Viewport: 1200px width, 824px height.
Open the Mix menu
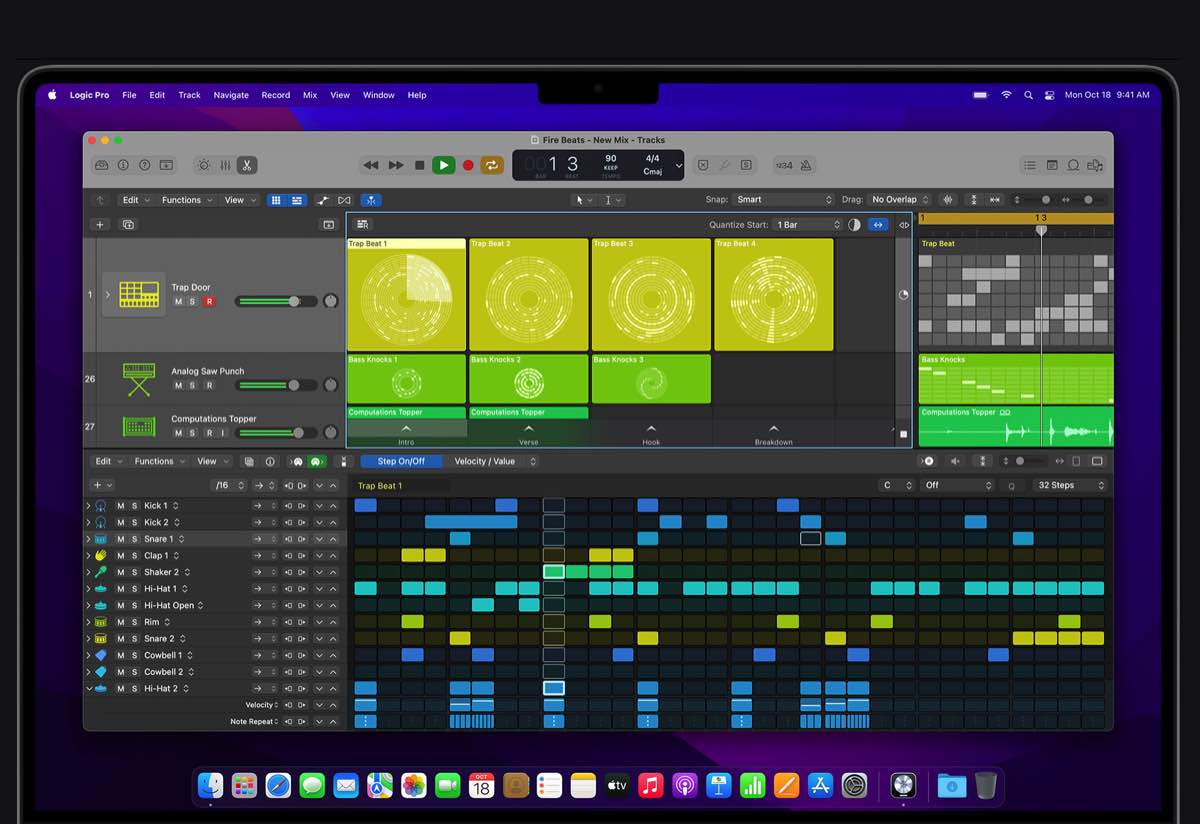click(310, 95)
